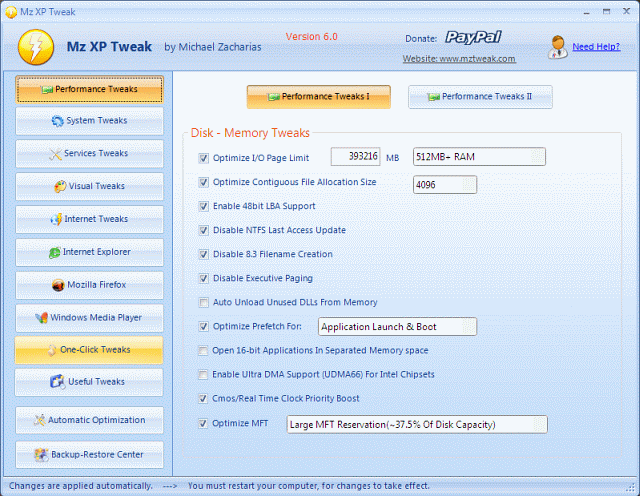The image size is (640, 496).
Task: Click the lightning bolt Mz XP Tweak logo
Action: (x=32, y=46)
